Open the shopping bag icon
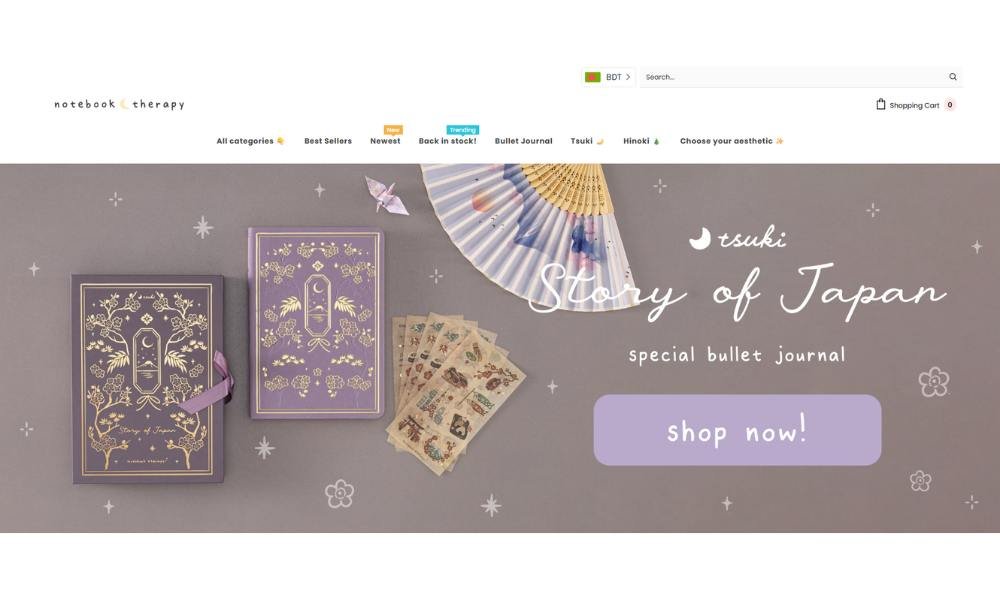The width and height of the screenshot is (1000, 600). pyautogui.click(x=881, y=104)
